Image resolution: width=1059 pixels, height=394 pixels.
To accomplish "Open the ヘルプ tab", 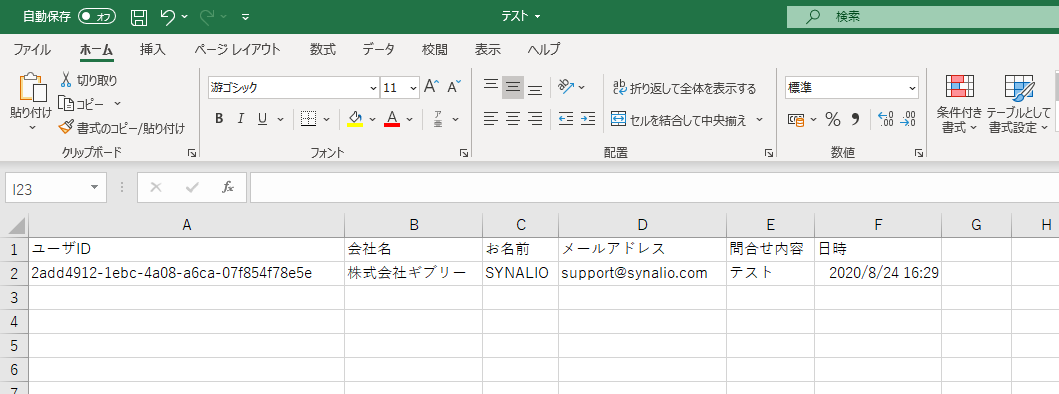I will (544, 49).
